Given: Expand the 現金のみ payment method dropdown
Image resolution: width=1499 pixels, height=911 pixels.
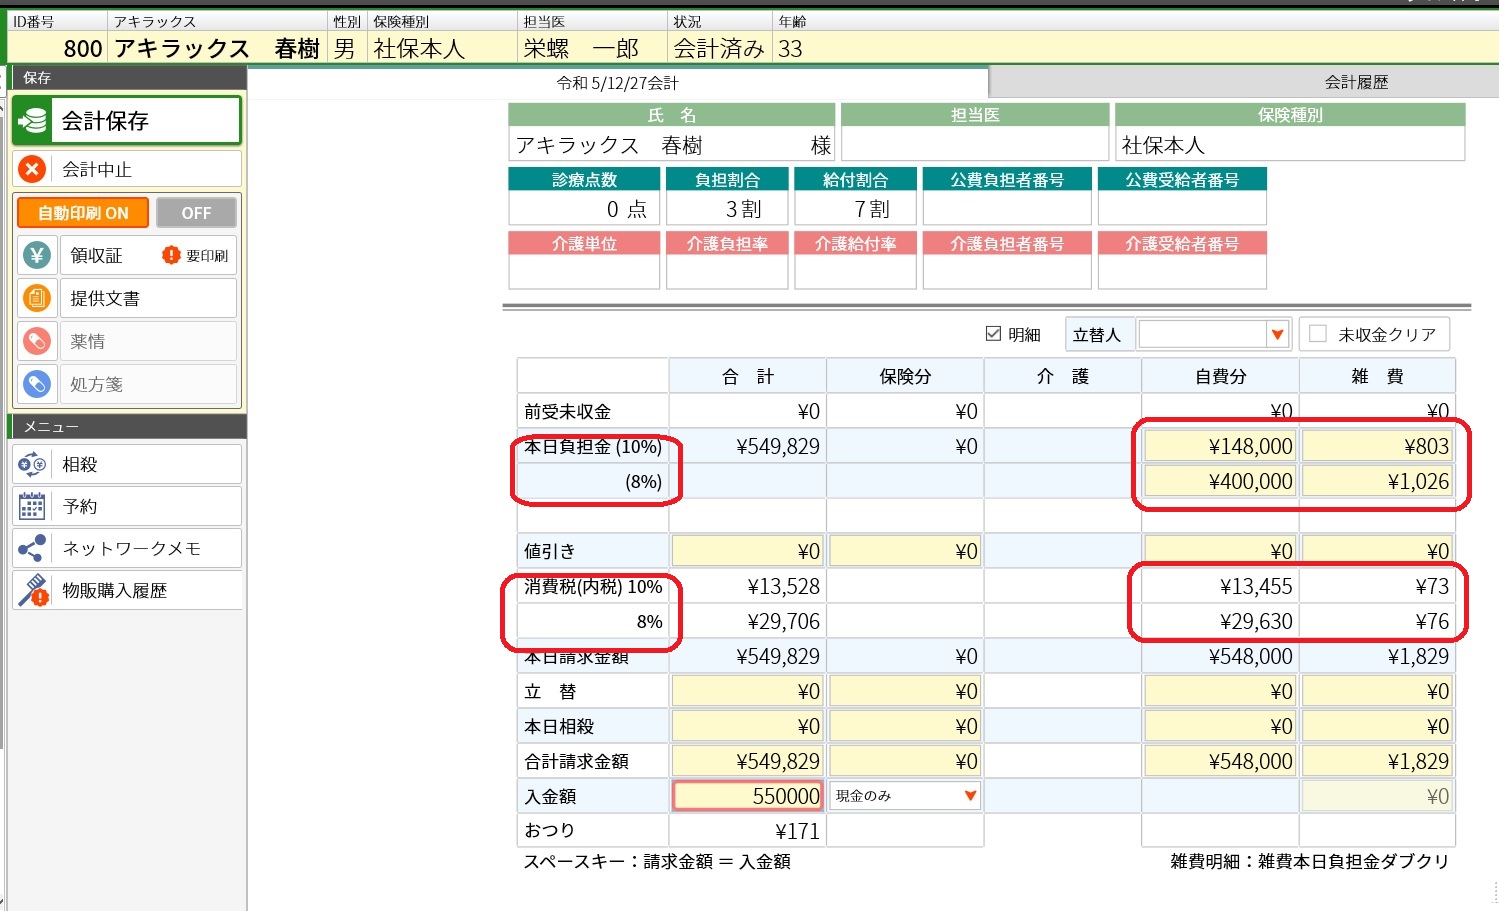Looking at the screenshot, I should click(x=969, y=796).
